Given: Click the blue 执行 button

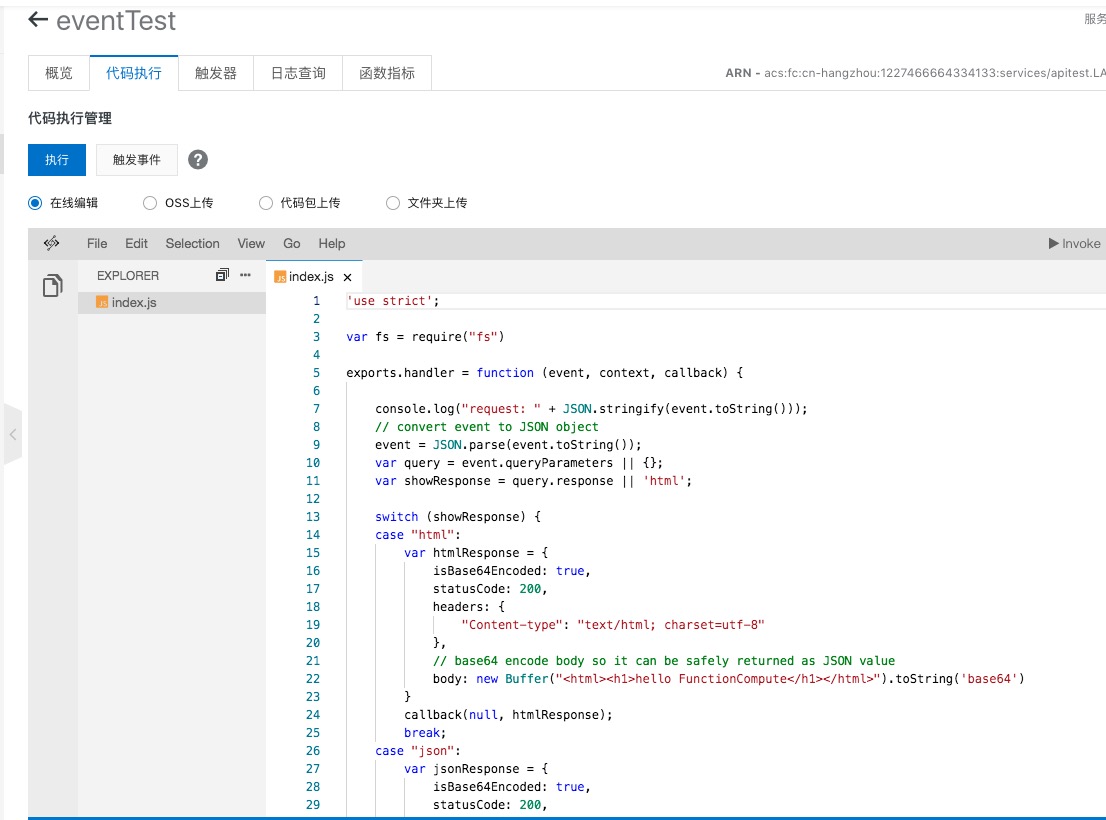Looking at the screenshot, I should (x=57, y=160).
